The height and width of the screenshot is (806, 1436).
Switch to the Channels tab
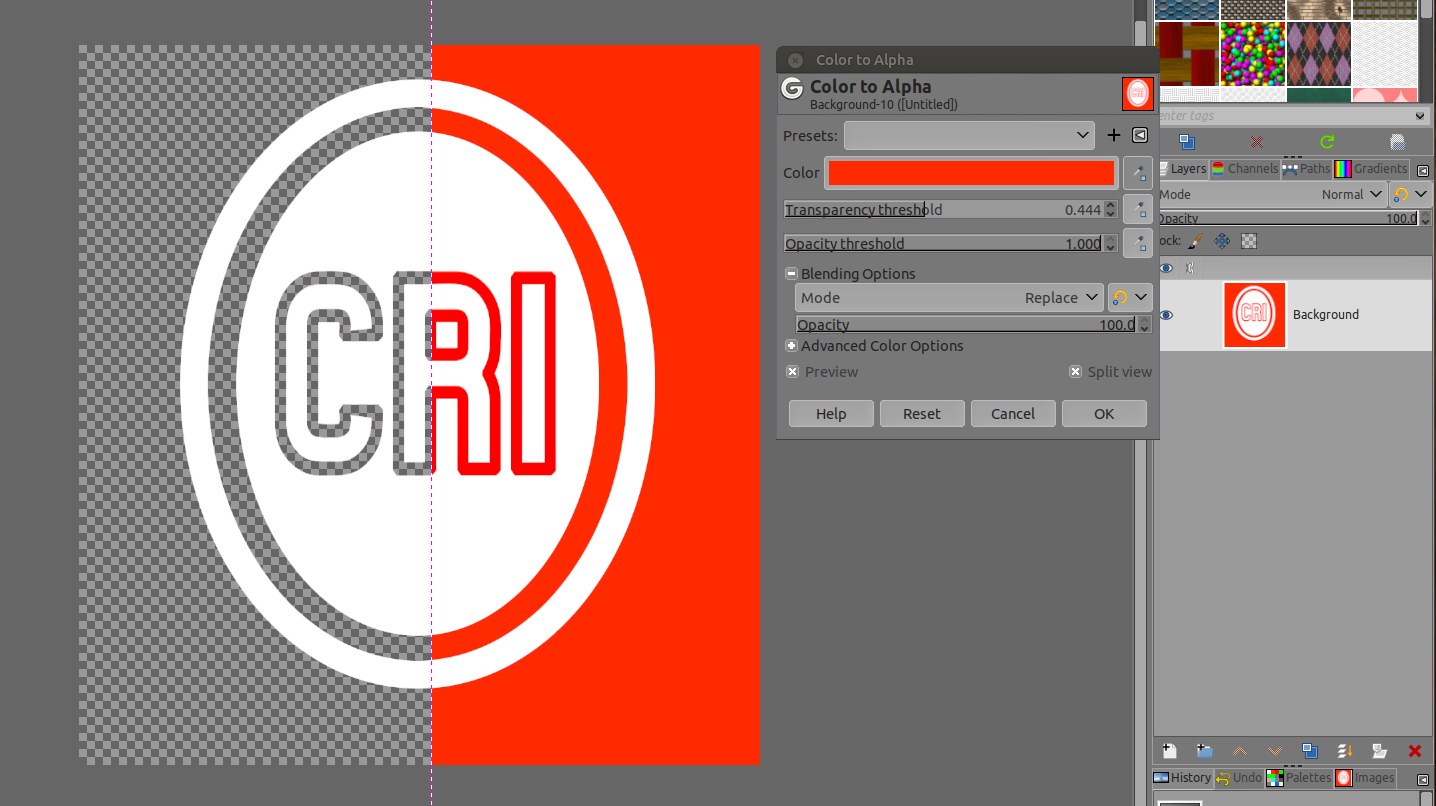pos(1245,169)
